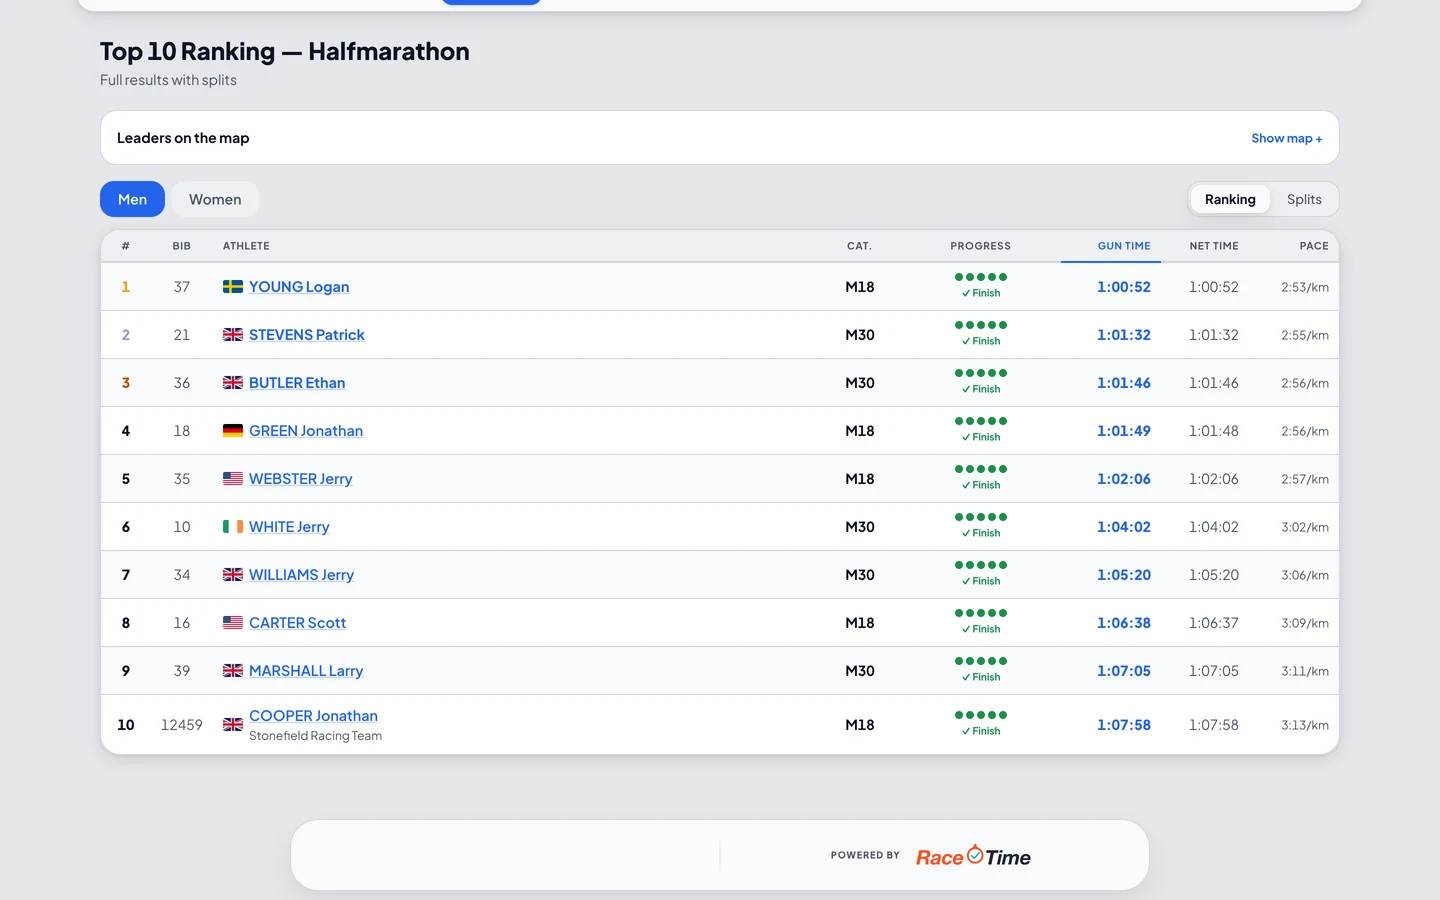Click pace value 3:02/km
Viewport: 1440px width, 900px height.
point(1305,527)
